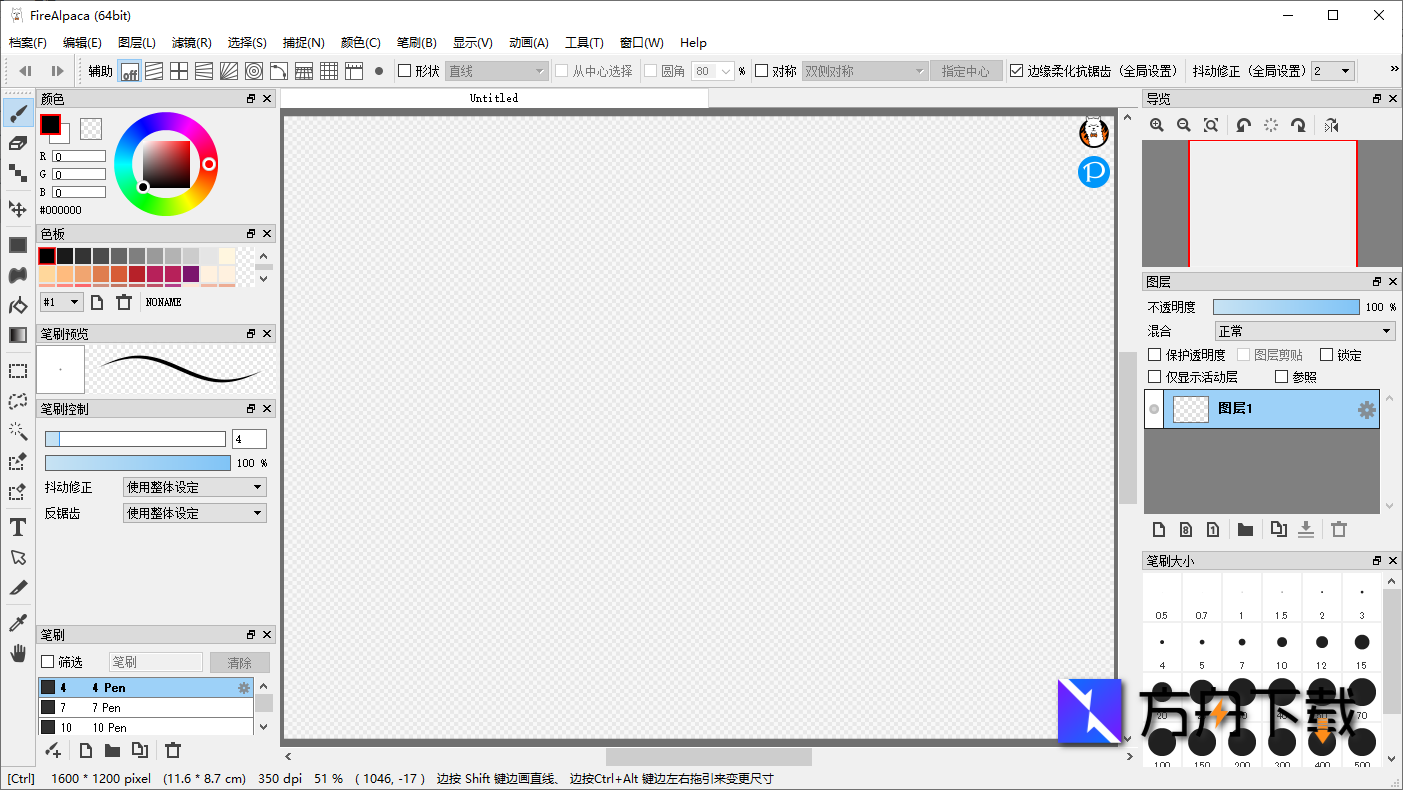Switch focus to the Untitled canvas tab
Viewport: 1403px width, 790px height.
click(493, 98)
